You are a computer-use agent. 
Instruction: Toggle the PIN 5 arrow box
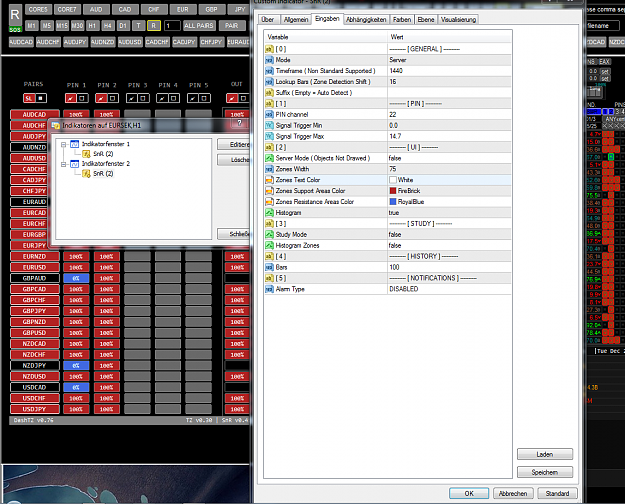click(193, 98)
